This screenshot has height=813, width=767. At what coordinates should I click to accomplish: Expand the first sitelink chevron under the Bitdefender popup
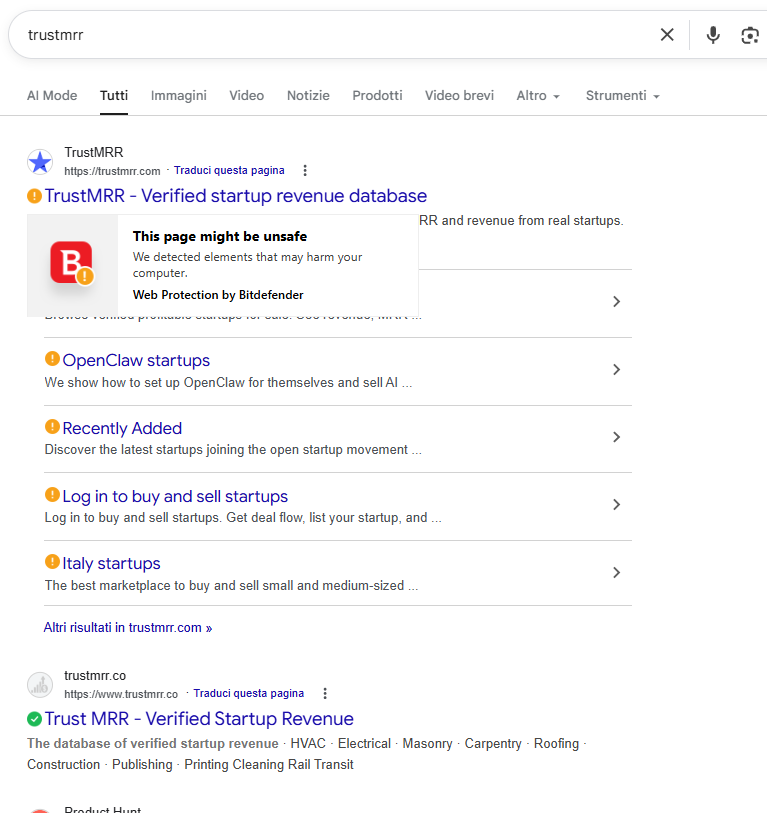point(616,302)
